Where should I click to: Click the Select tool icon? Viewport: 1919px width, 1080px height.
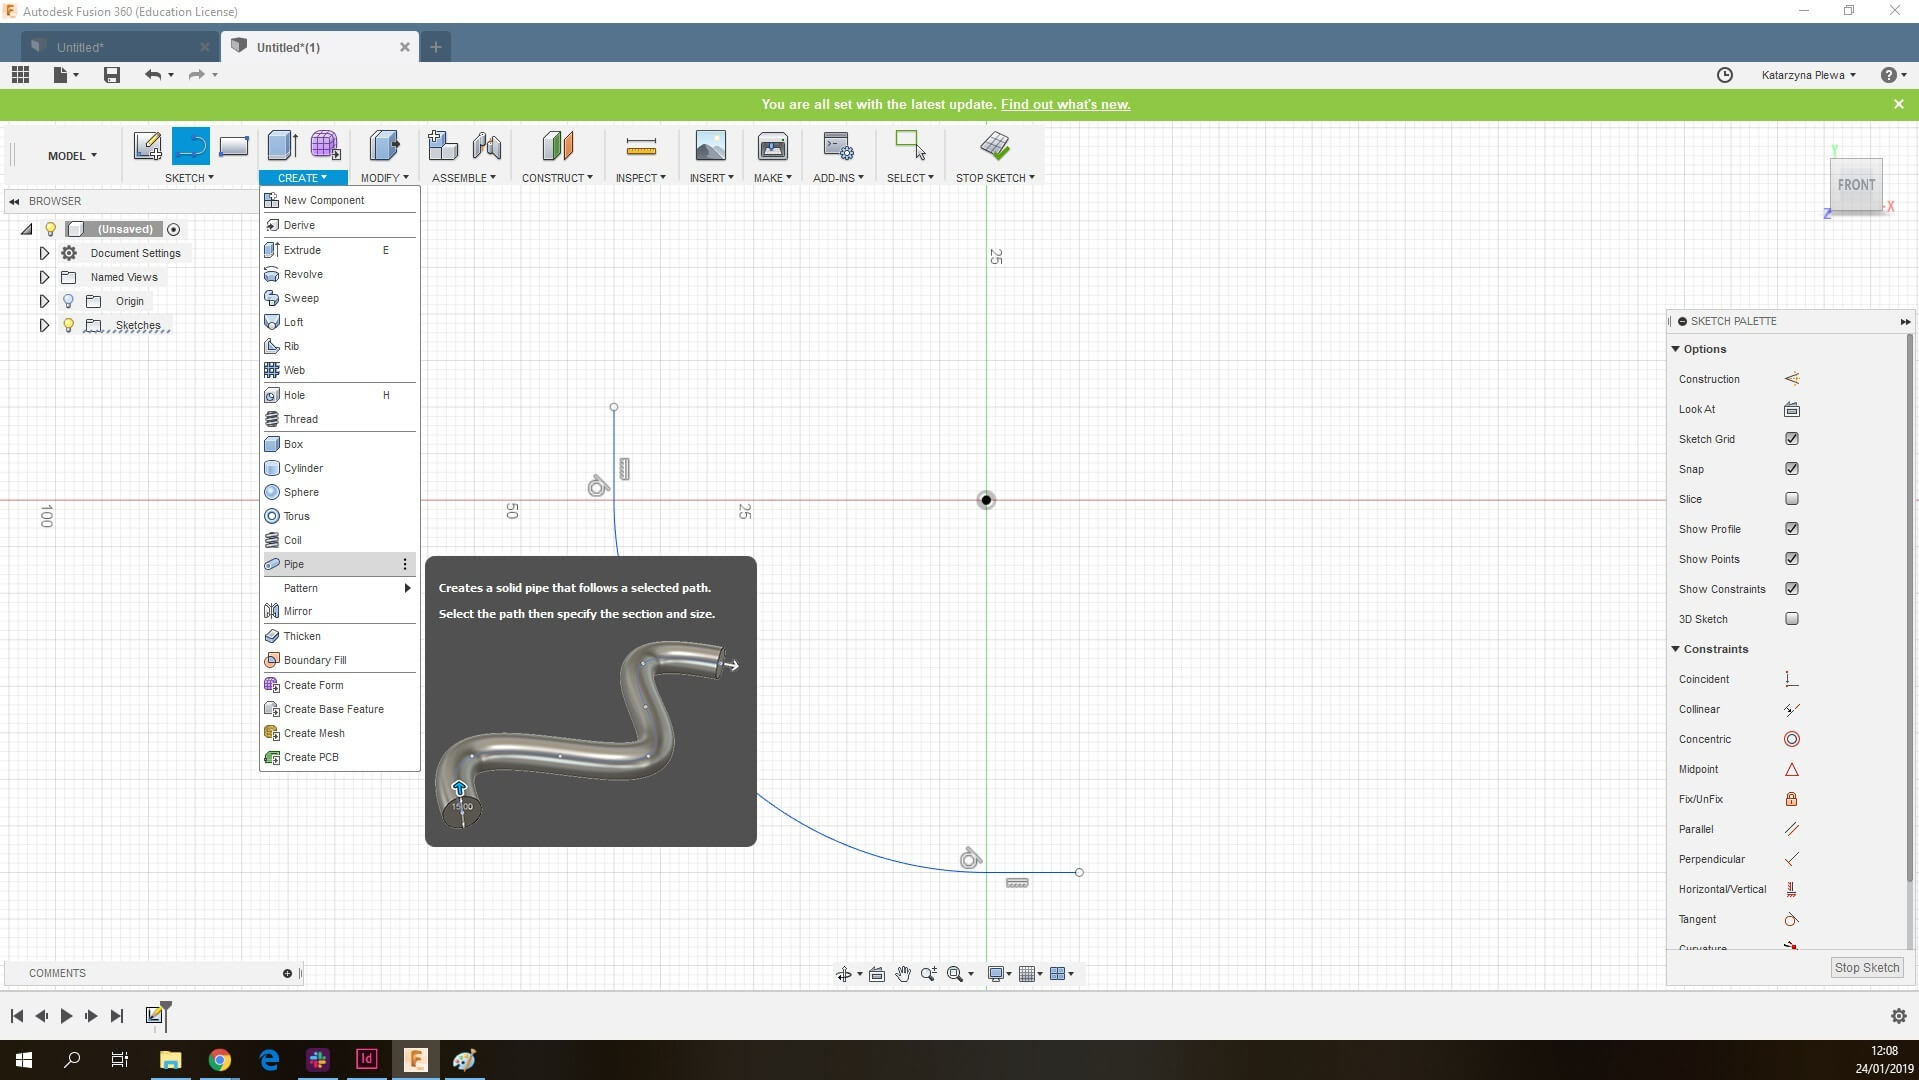click(x=910, y=146)
